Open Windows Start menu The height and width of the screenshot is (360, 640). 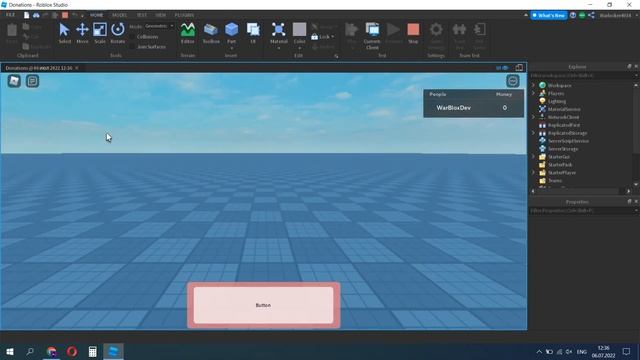[10, 351]
